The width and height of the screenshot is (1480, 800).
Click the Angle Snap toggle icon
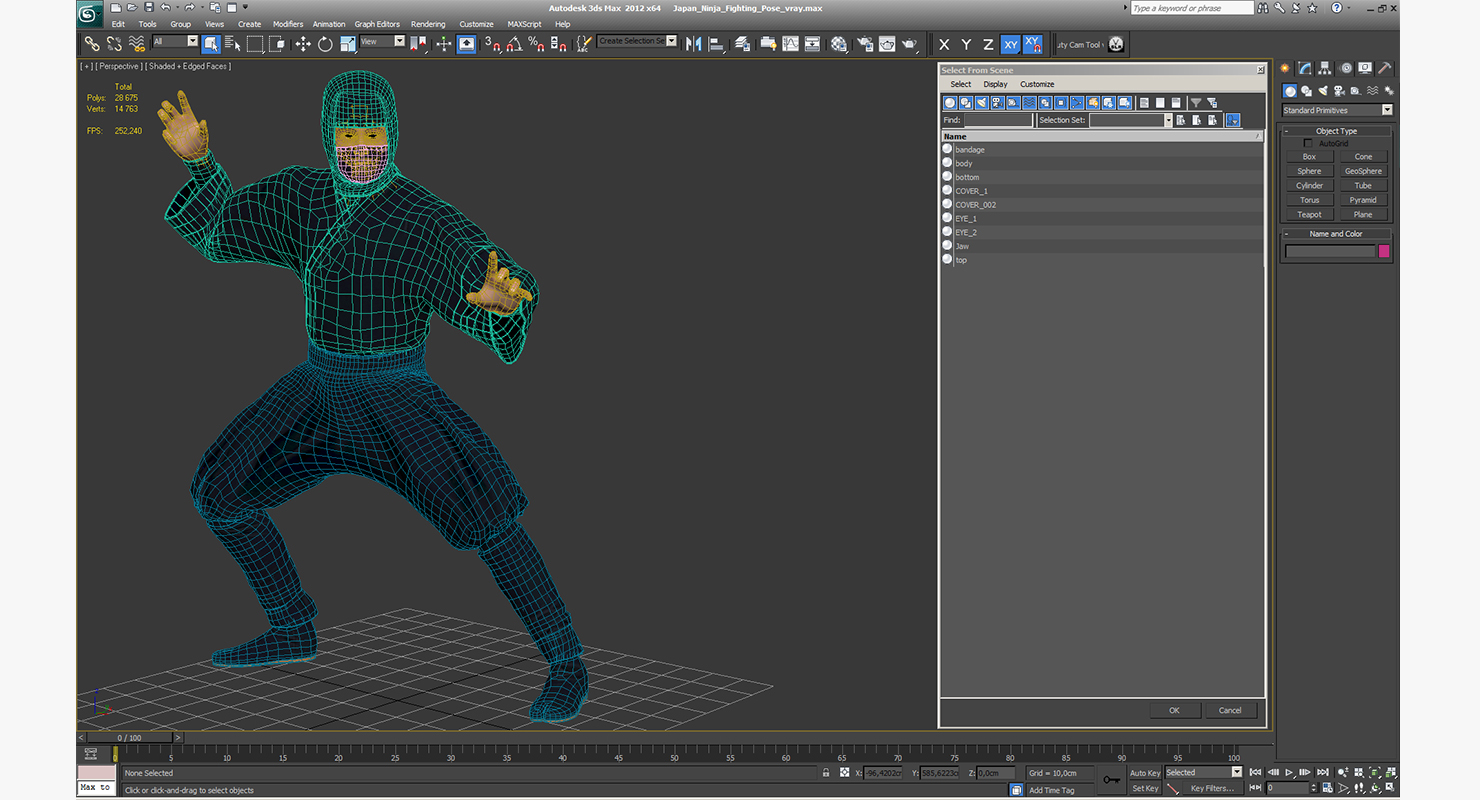tap(514, 44)
